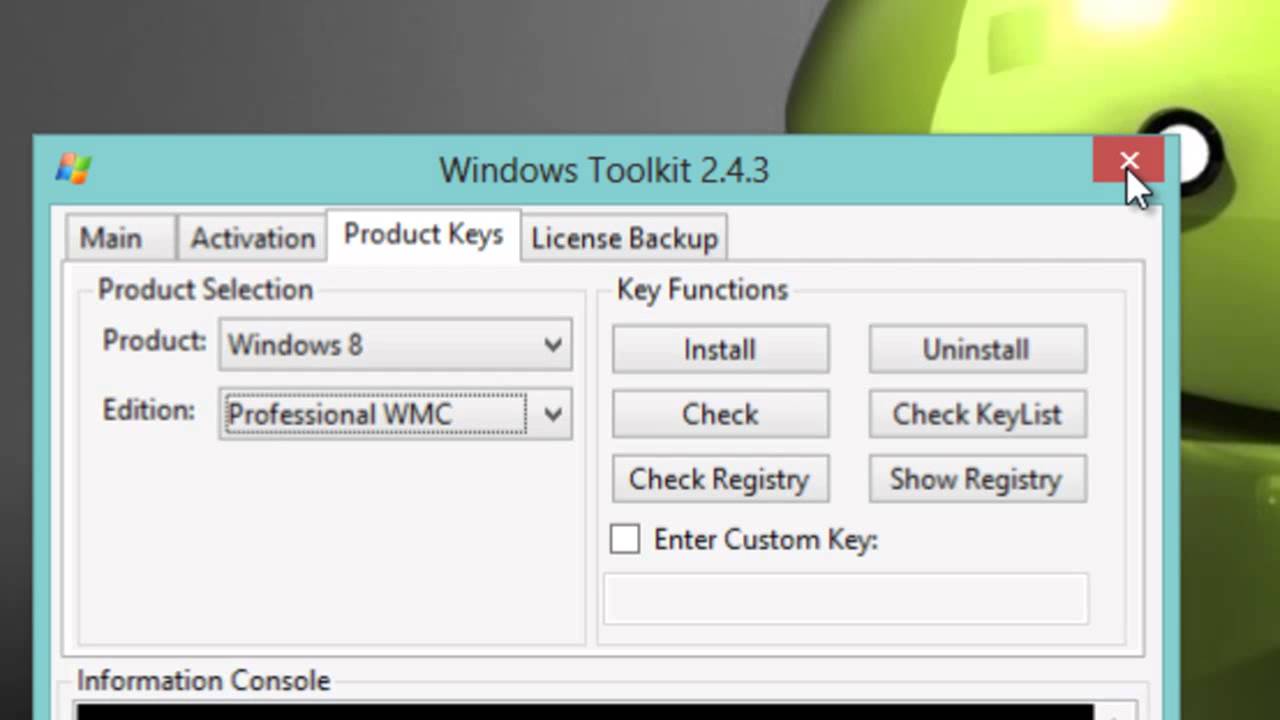Click the Windows Toolkit 2.4.3 title text
1280x720 pixels.
pyautogui.click(x=604, y=169)
